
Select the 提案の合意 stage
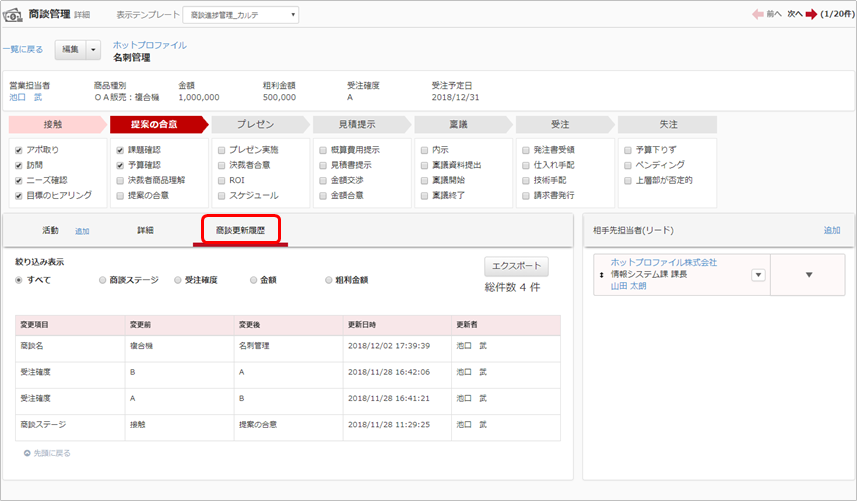pyautogui.click(x=159, y=125)
